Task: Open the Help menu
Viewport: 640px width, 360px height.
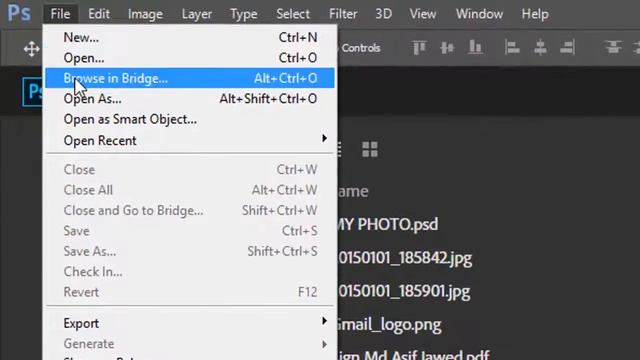Action: coord(535,14)
